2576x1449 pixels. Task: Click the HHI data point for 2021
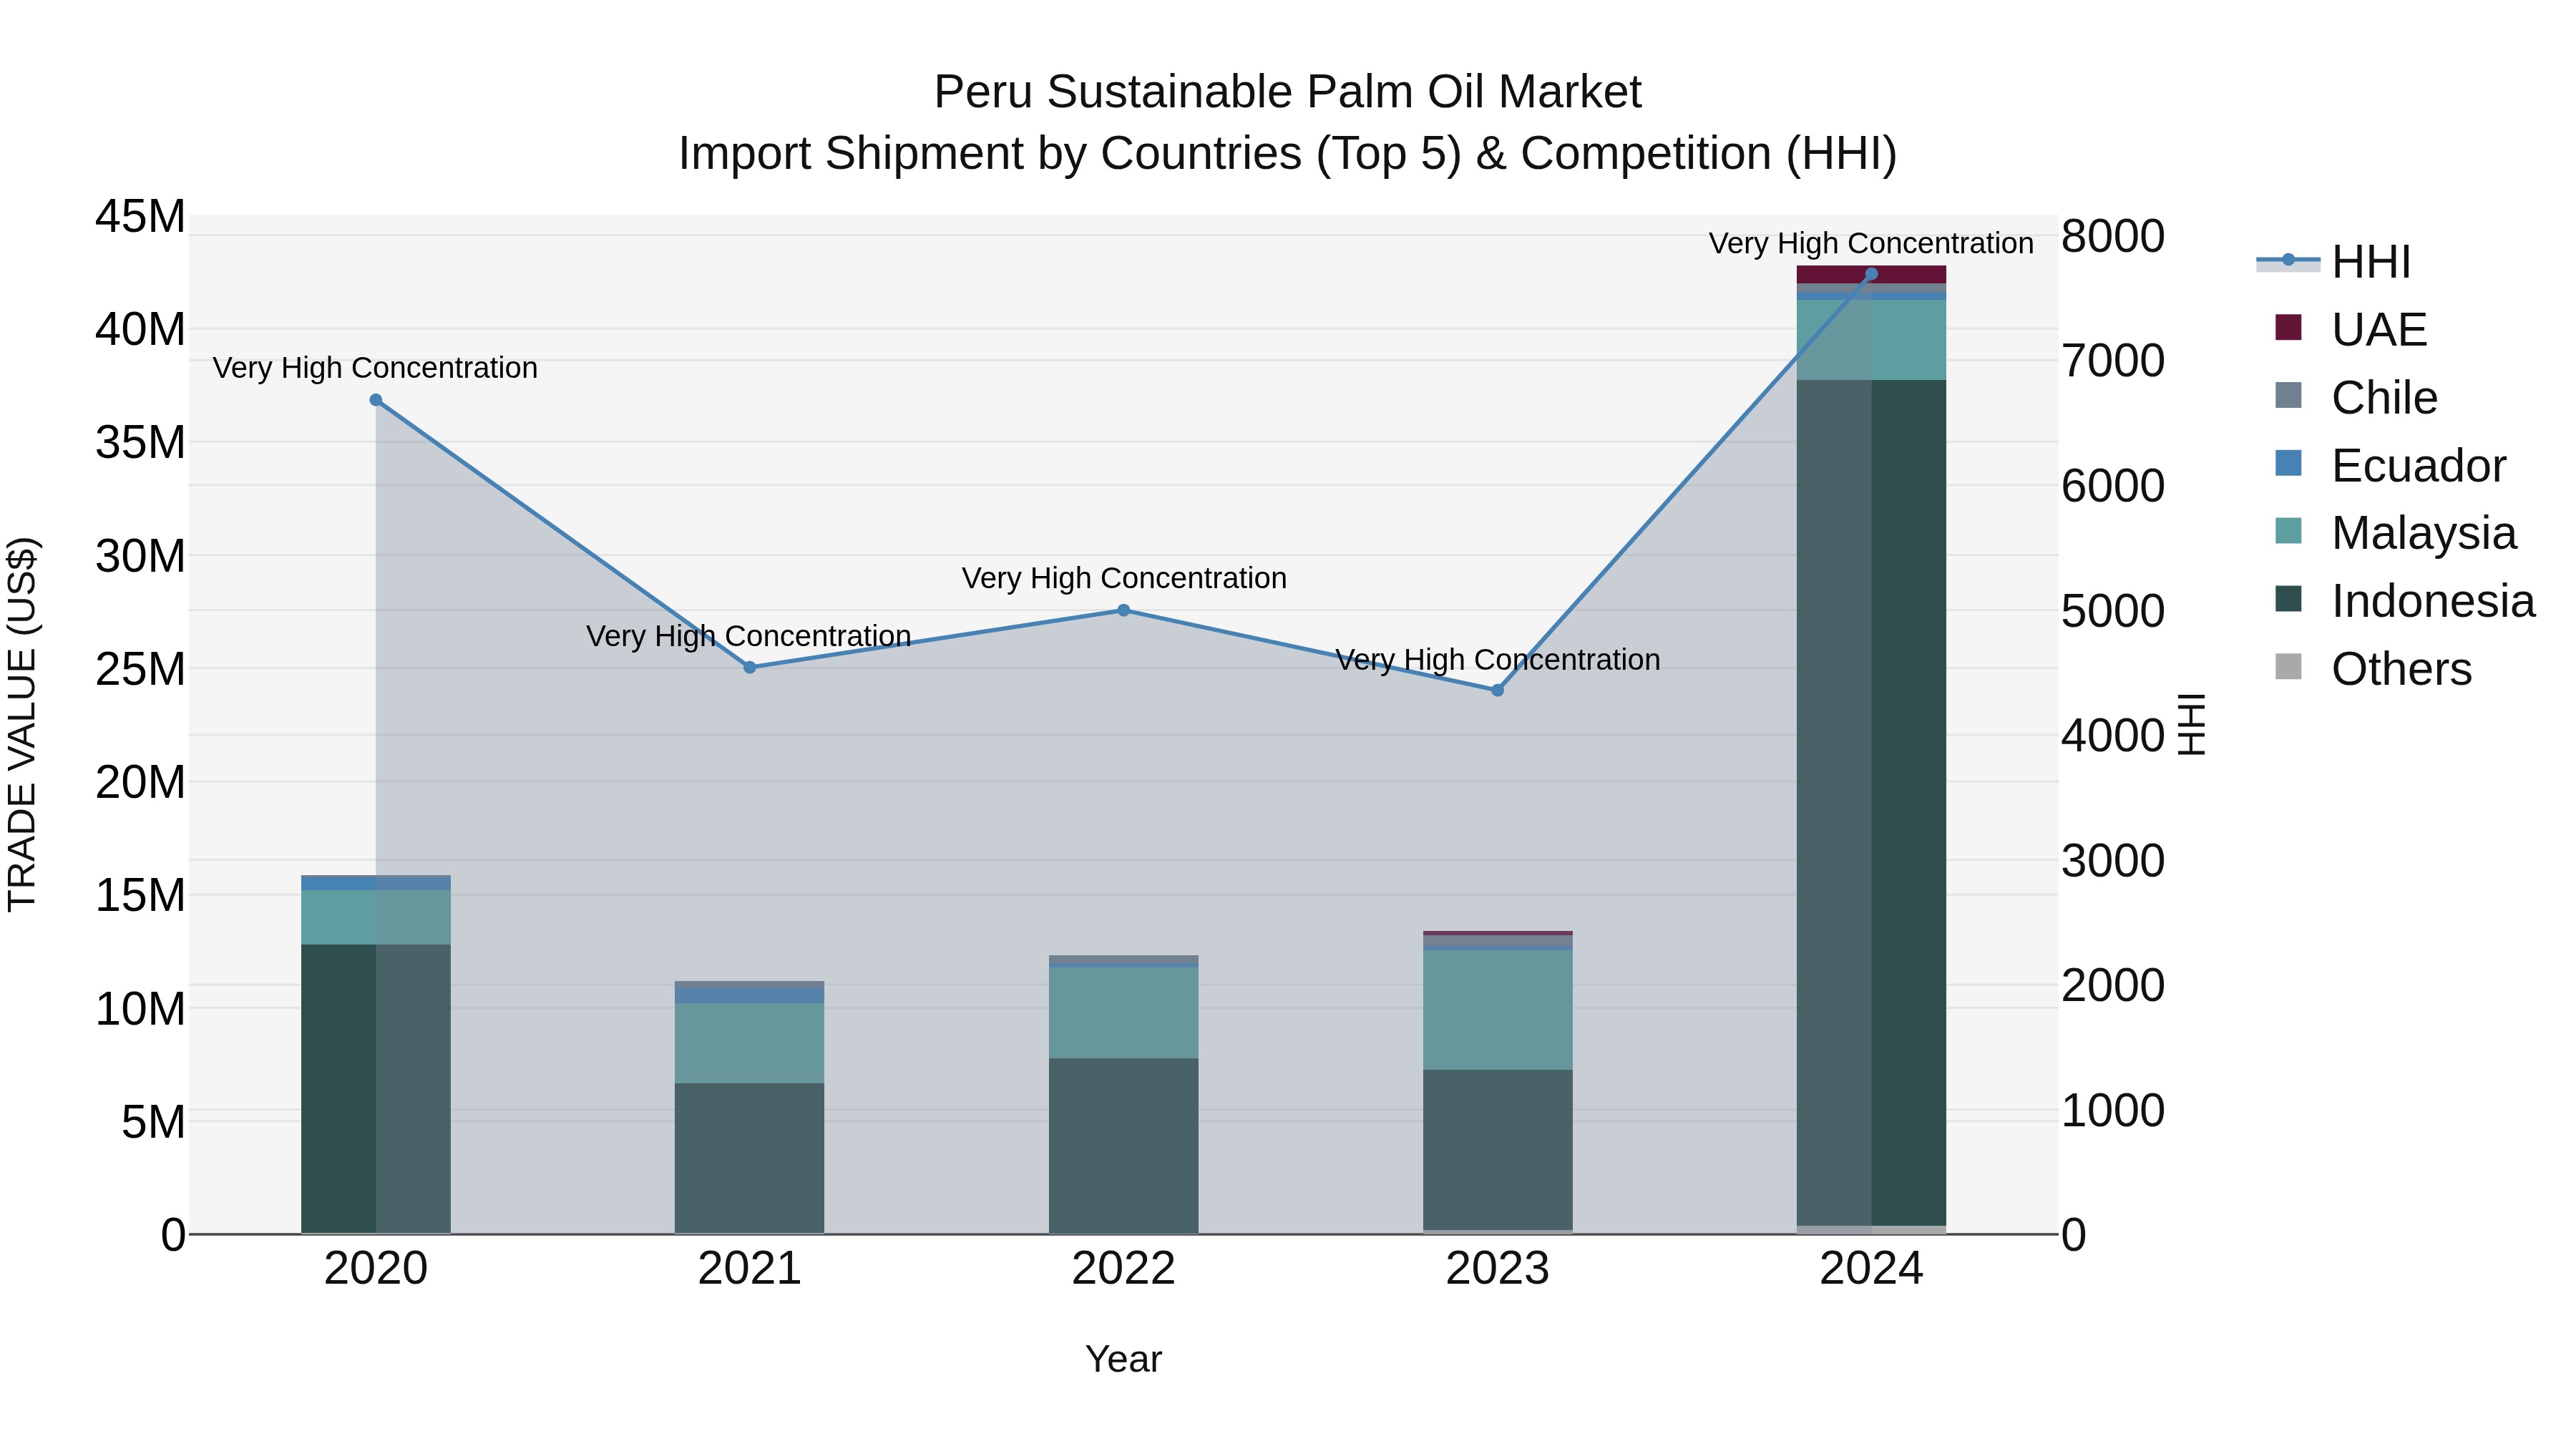coord(750,667)
